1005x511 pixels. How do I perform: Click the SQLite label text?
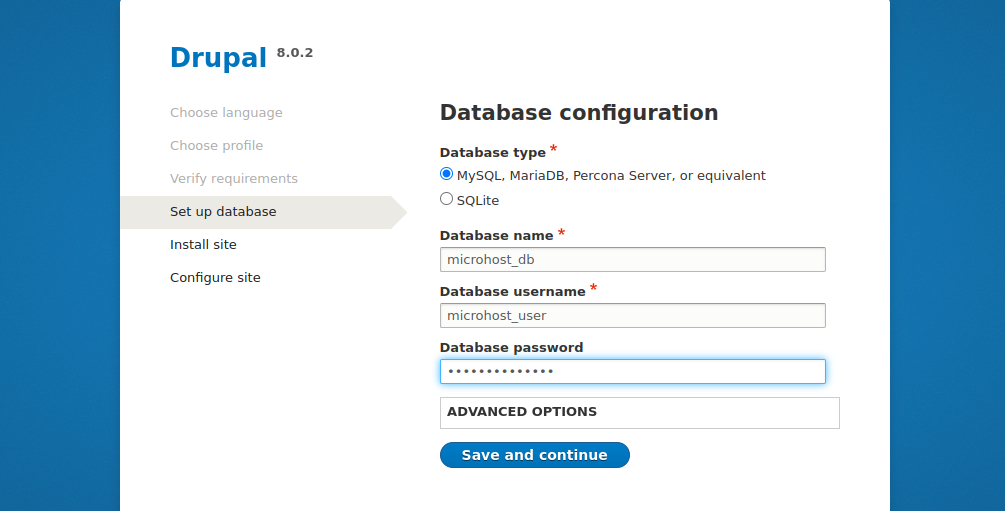pyautogui.click(x=478, y=200)
